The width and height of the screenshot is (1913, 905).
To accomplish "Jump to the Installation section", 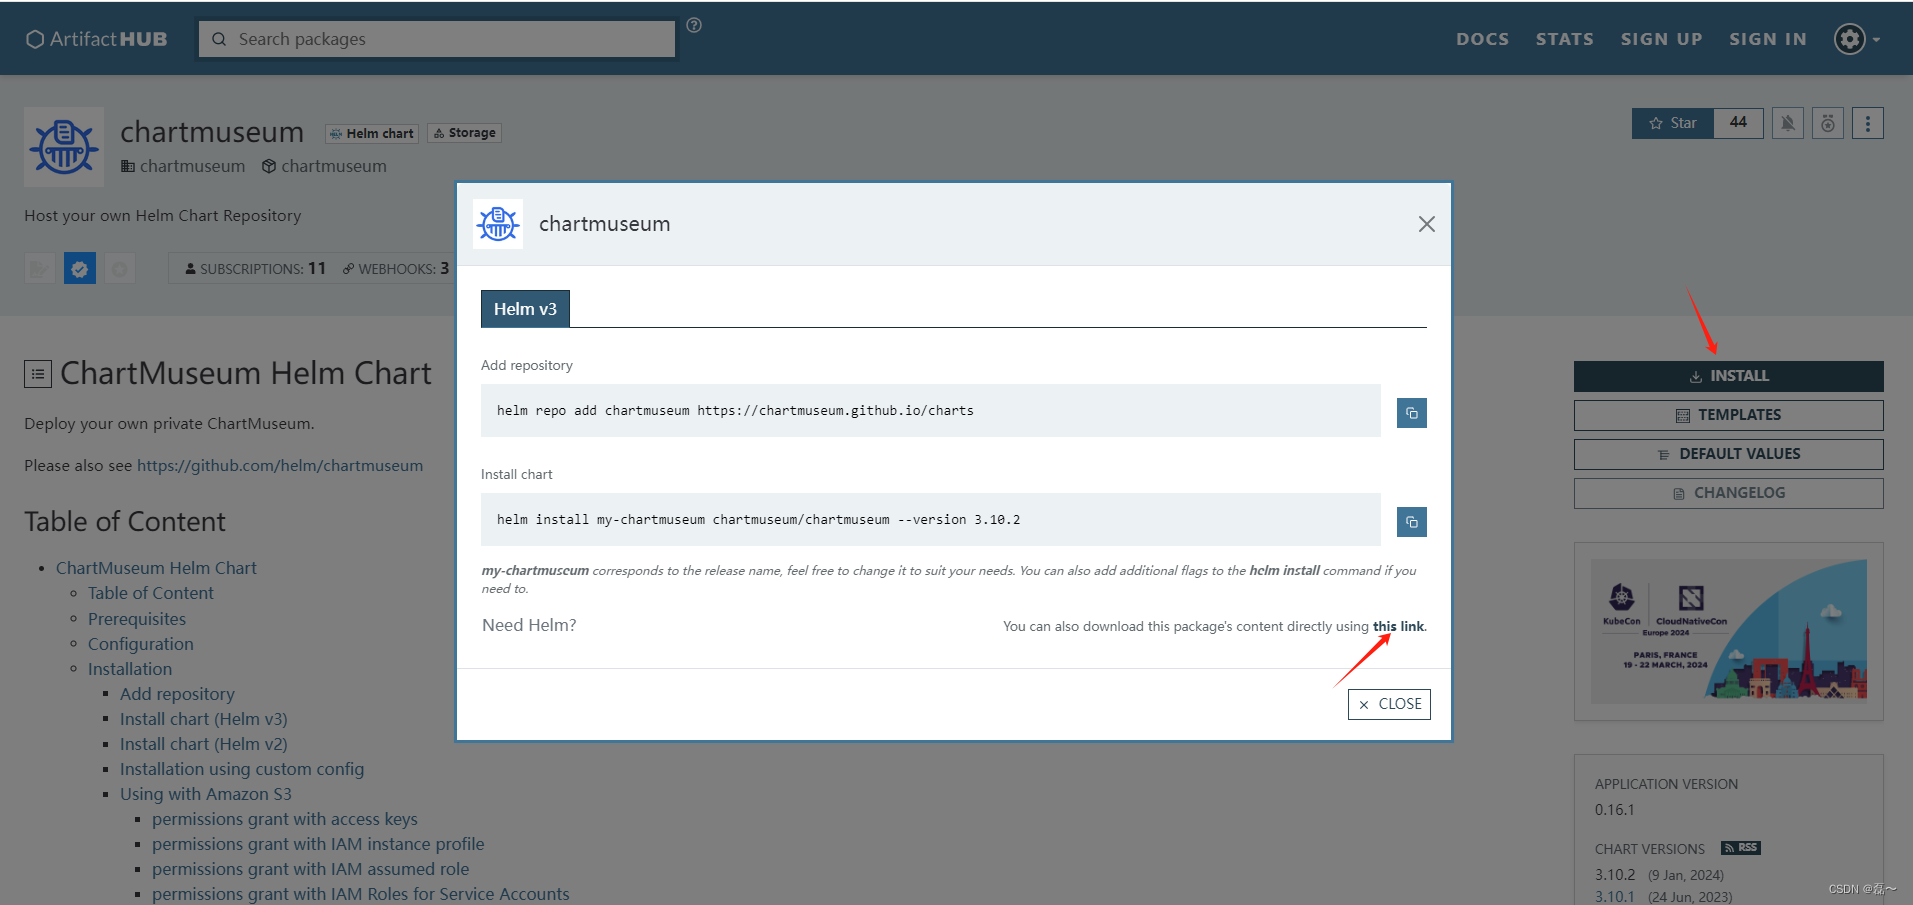I will coord(130,669).
